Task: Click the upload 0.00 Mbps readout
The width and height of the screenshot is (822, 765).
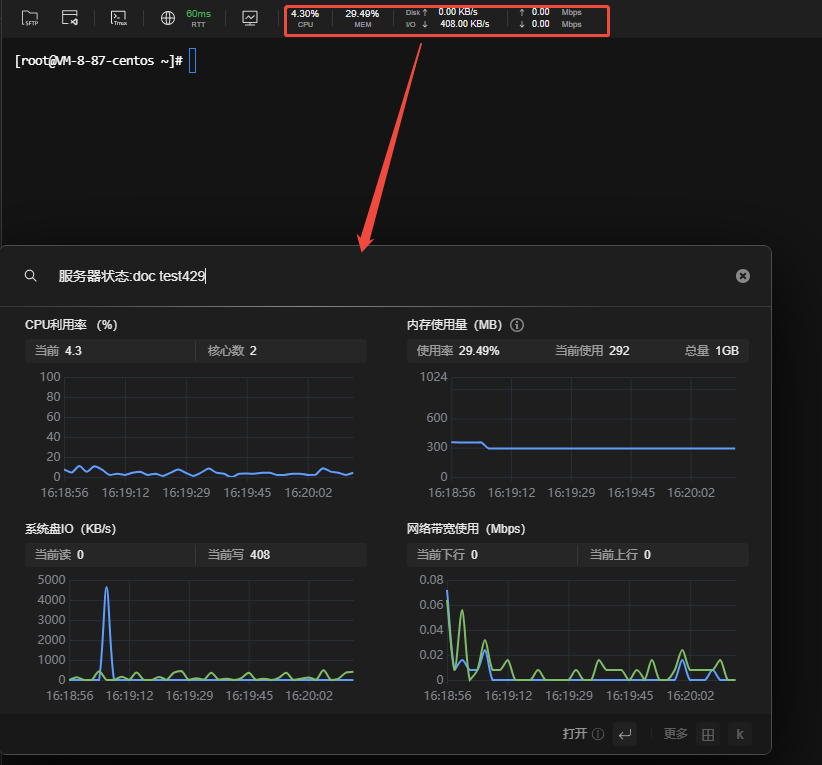Action: point(550,12)
